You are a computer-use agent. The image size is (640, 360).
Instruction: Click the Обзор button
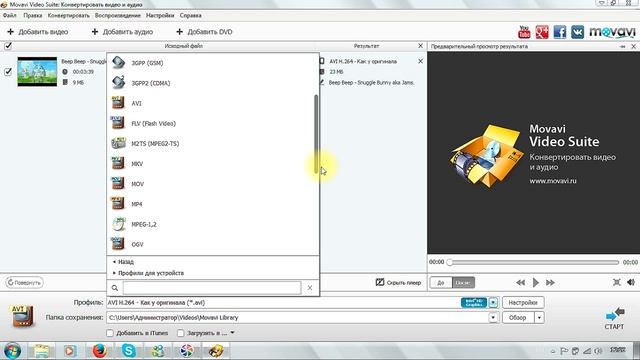click(518, 318)
